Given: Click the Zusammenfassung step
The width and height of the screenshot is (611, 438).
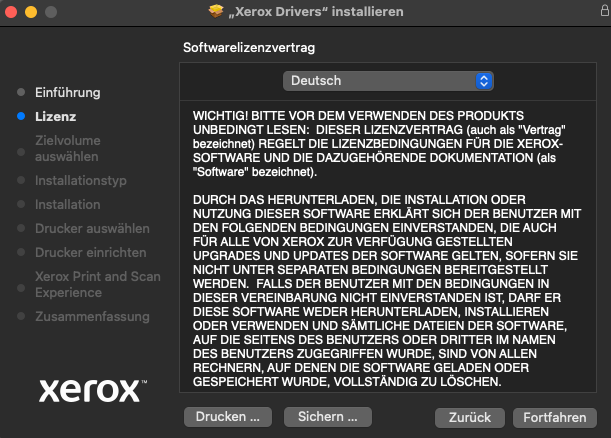Looking at the screenshot, I should click(x=91, y=317).
